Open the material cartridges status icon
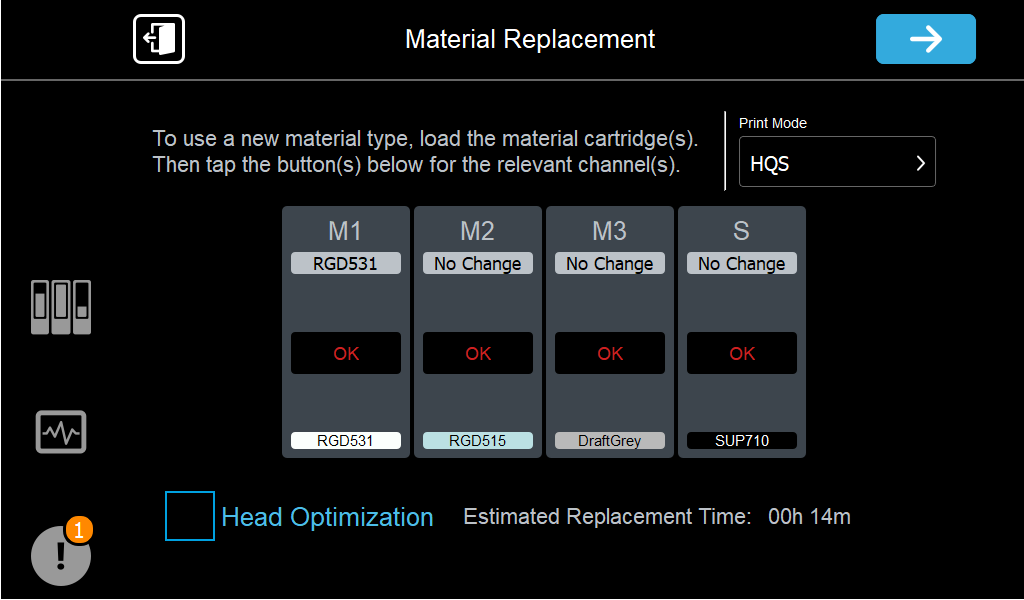Image resolution: width=1024 pixels, height=600 pixels. point(61,307)
